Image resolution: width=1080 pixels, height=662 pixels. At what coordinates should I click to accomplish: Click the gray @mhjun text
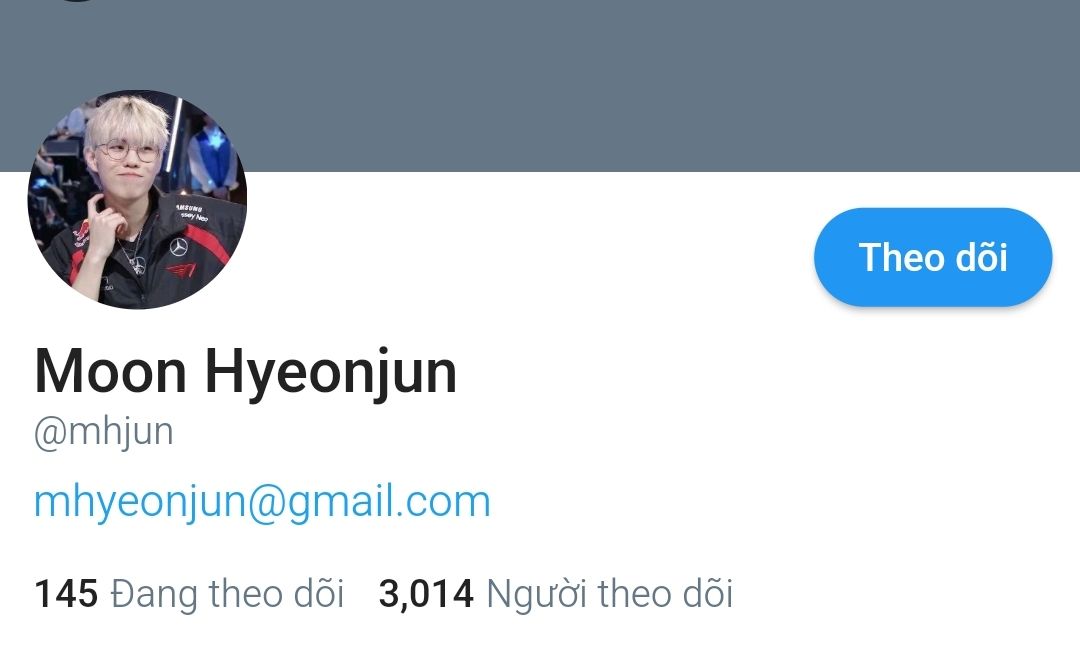[103, 433]
